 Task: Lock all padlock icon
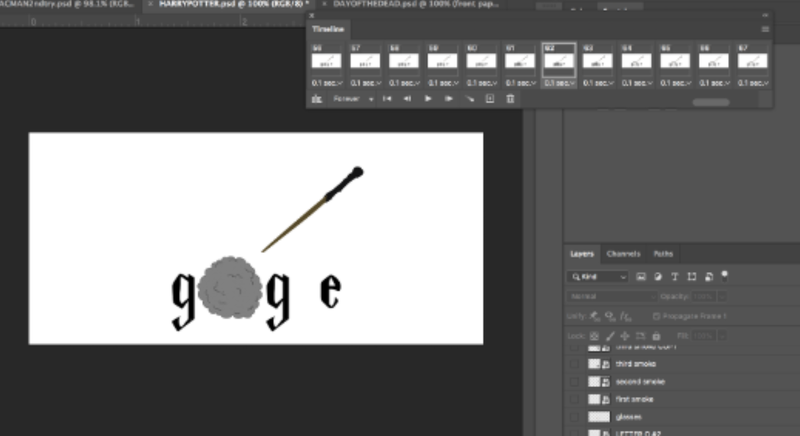657,336
